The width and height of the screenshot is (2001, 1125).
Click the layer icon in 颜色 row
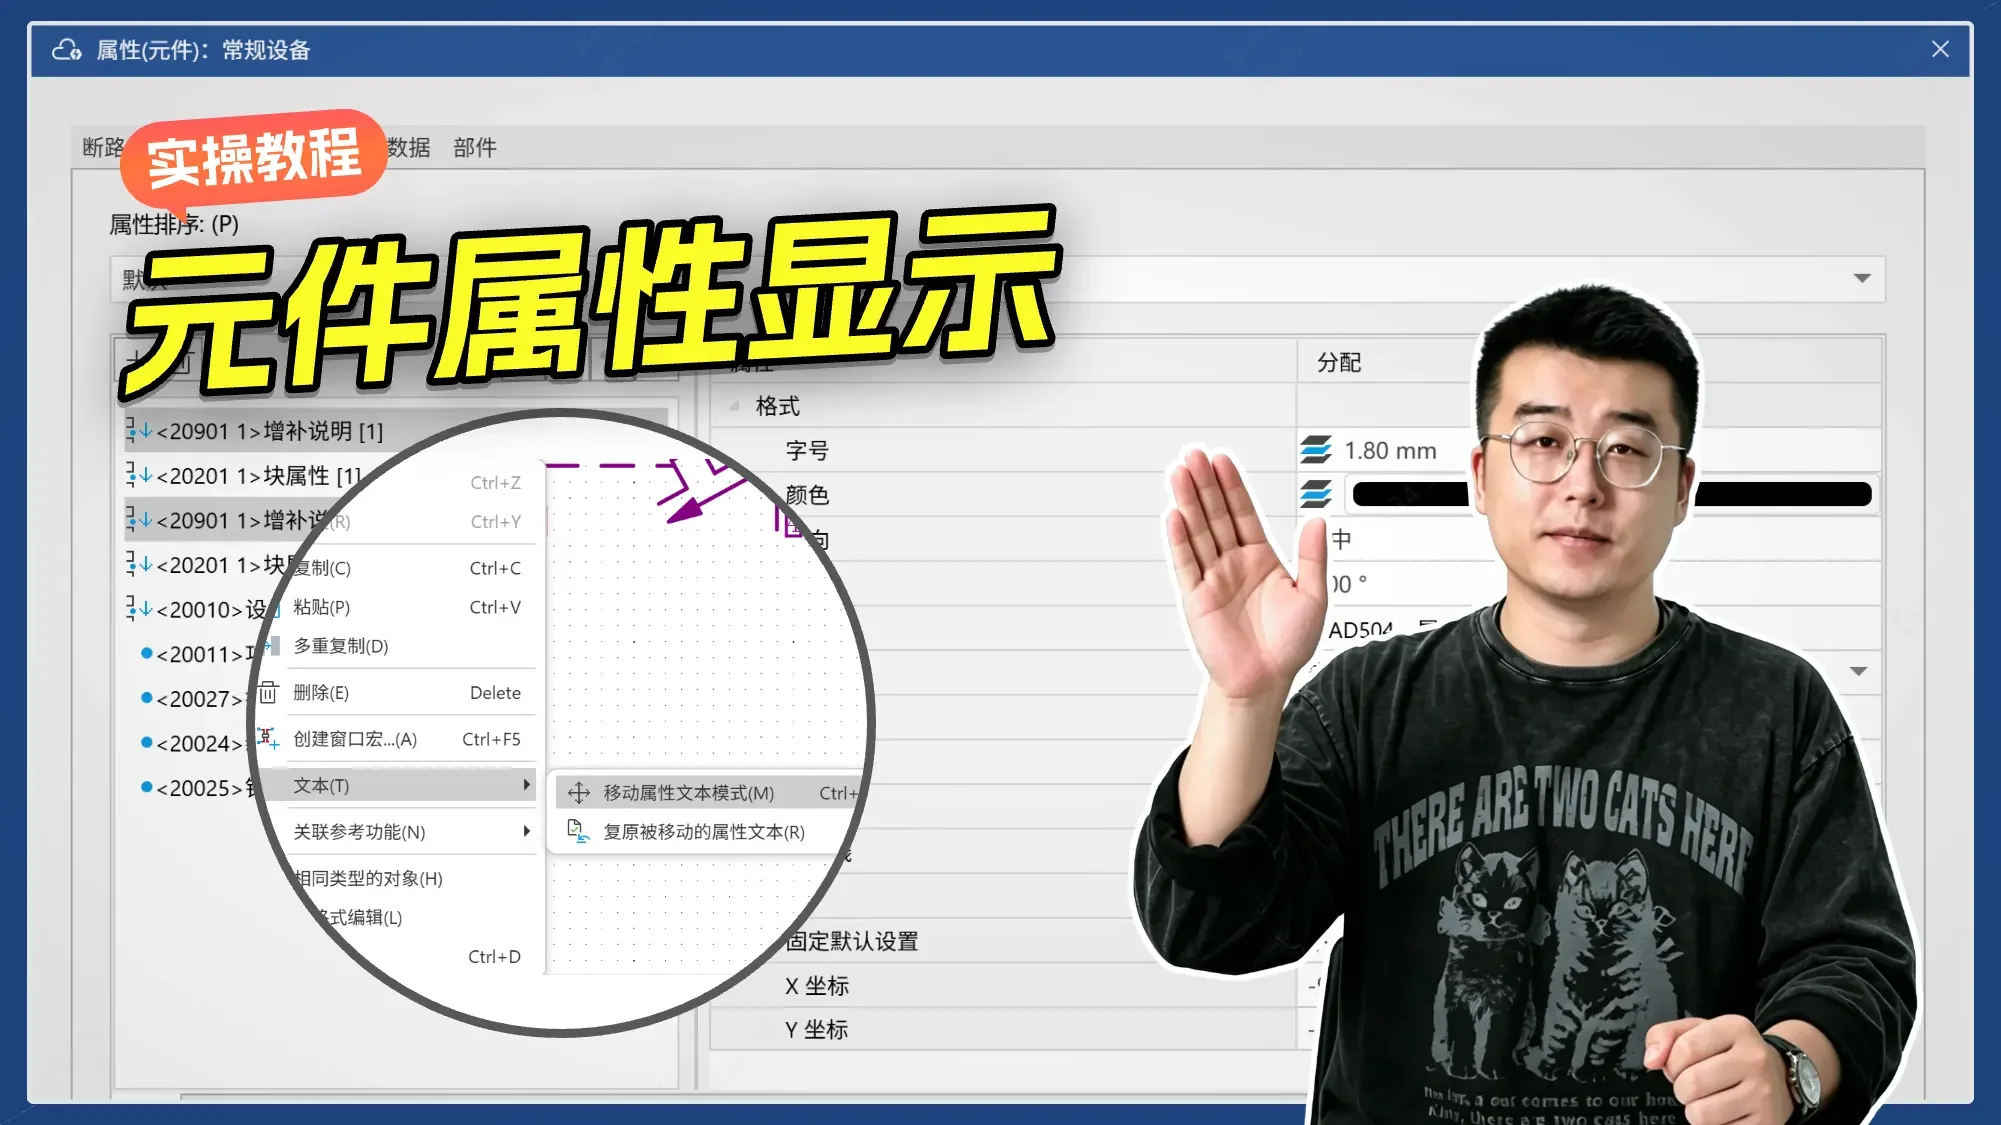point(1316,494)
